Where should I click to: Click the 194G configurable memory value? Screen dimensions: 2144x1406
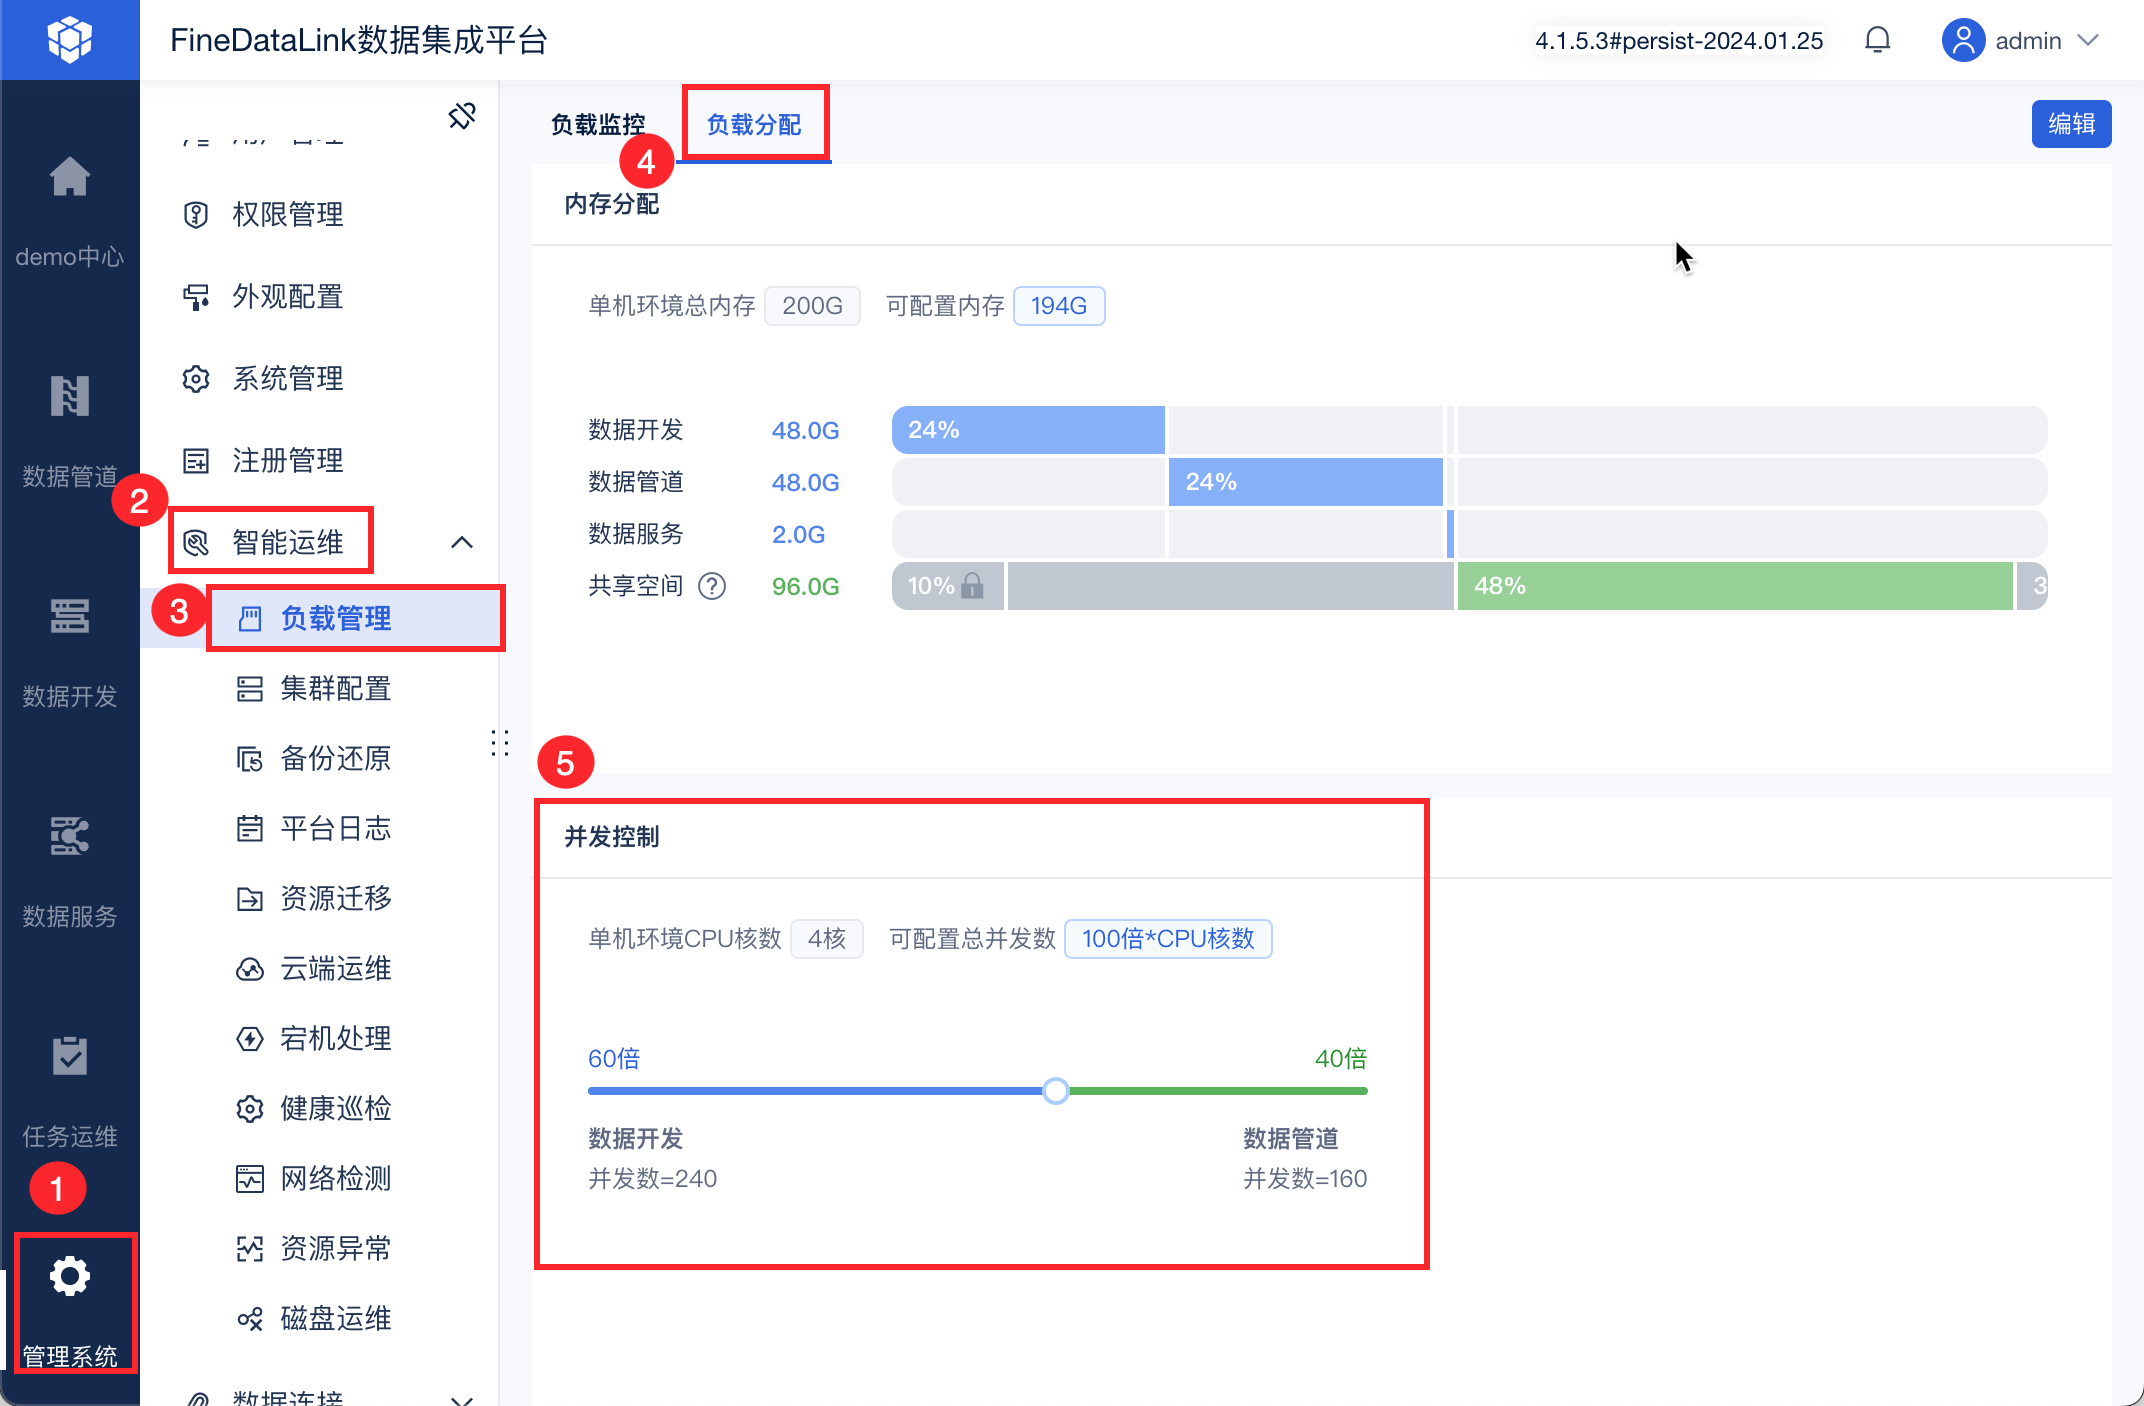pyautogui.click(x=1059, y=306)
